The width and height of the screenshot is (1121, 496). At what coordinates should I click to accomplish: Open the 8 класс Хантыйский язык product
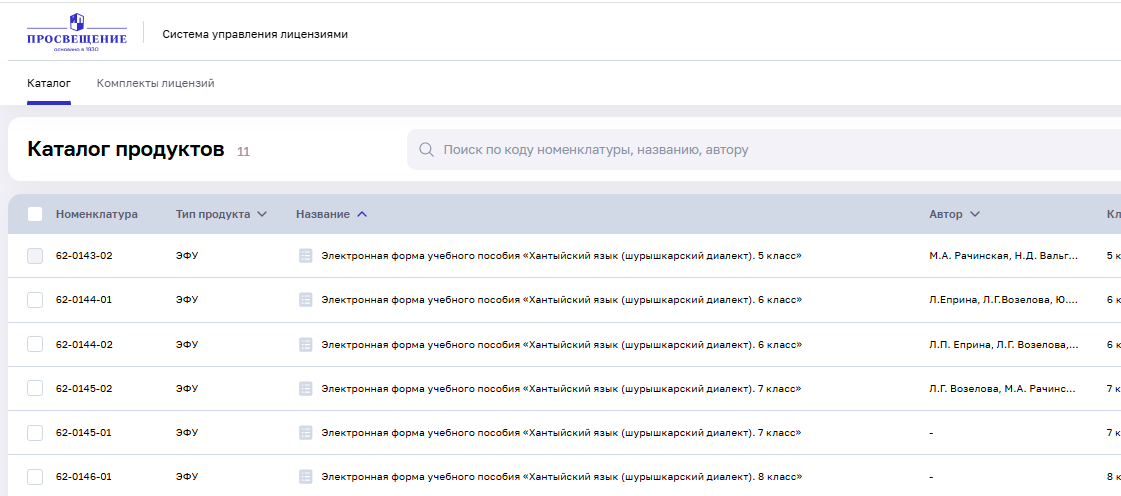[x=560, y=477]
